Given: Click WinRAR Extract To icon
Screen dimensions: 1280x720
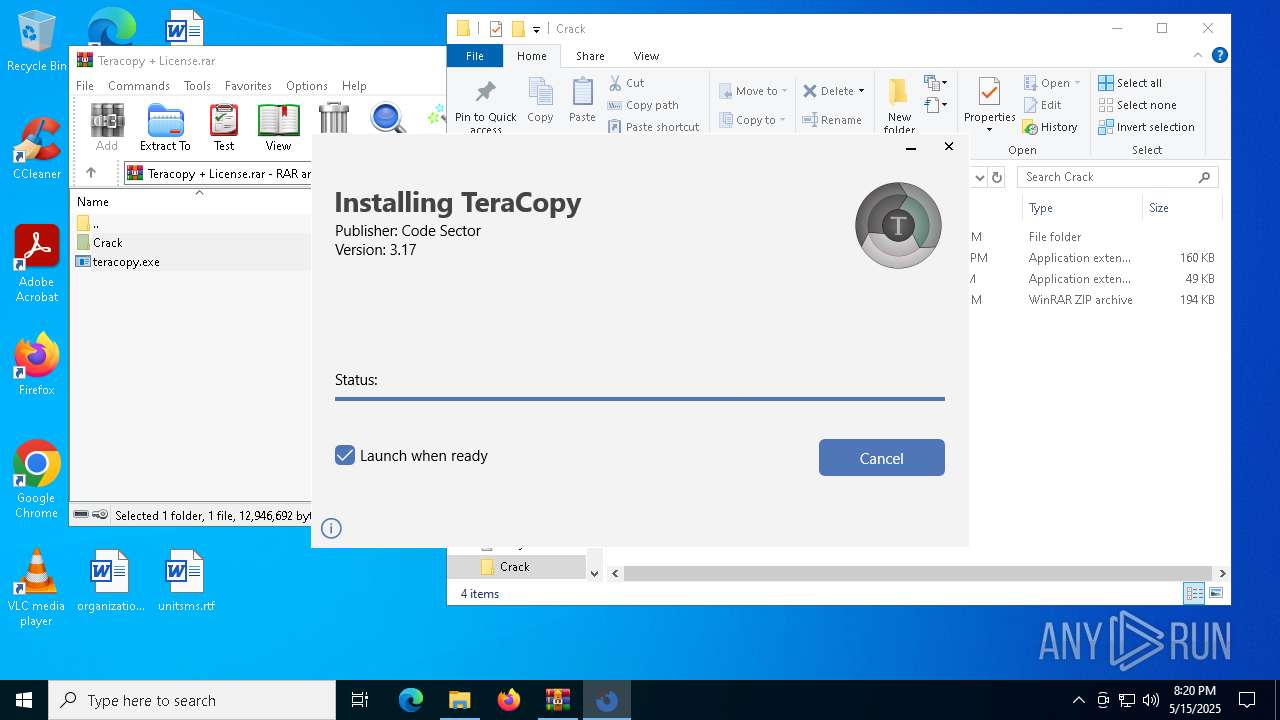Looking at the screenshot, I should click(x=165, y=128).
